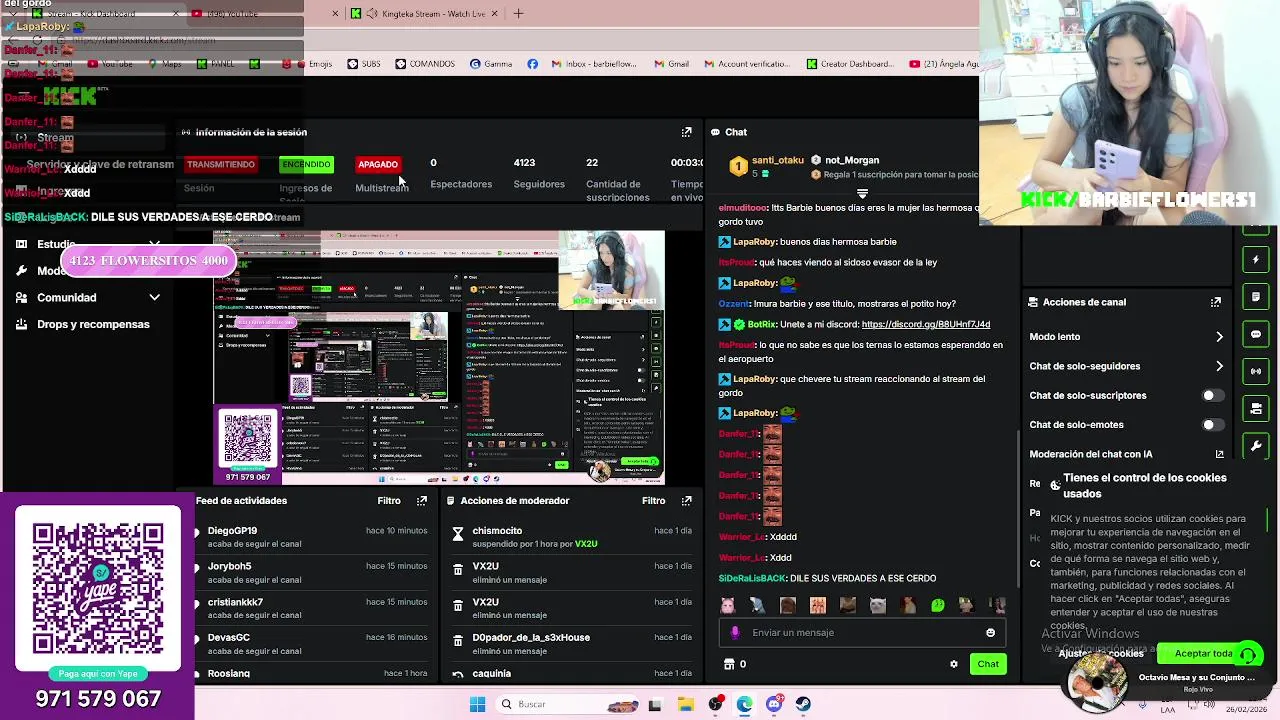Click the Aceptar todas cookies button
Viewport: 1280px width, 720px height.
tap(1203, 654)
